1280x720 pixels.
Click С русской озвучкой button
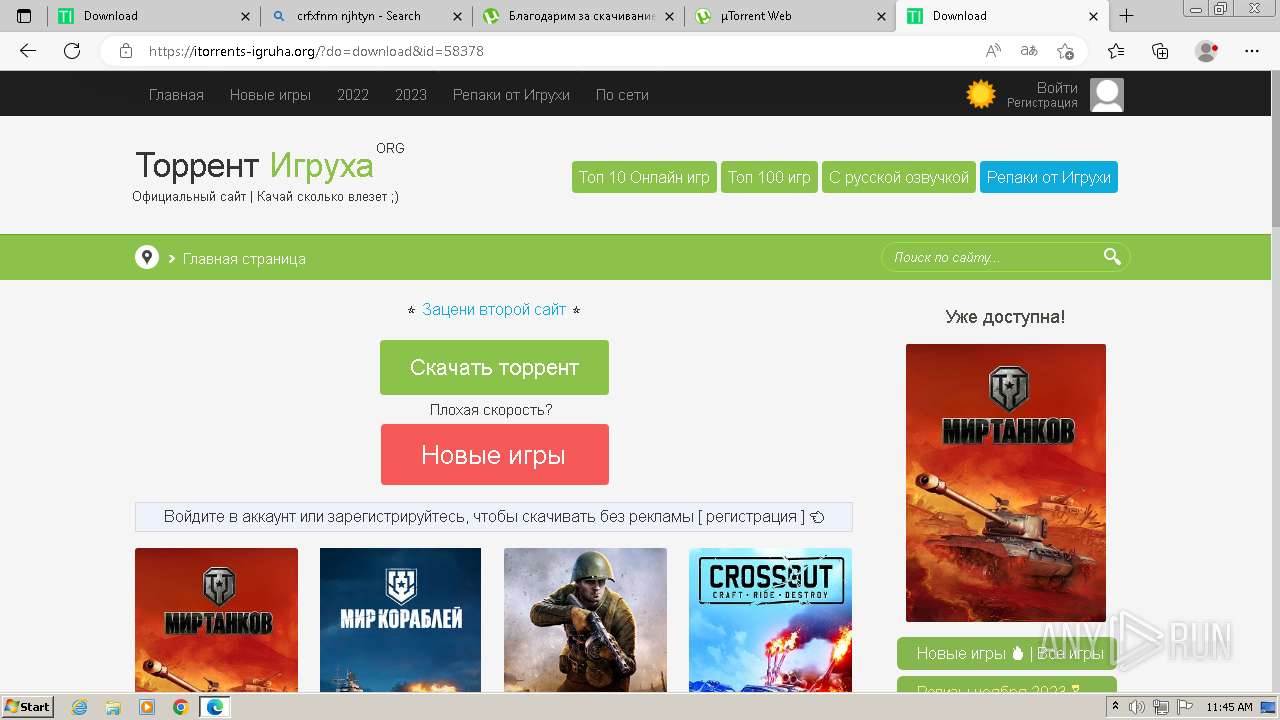(899, 177)
